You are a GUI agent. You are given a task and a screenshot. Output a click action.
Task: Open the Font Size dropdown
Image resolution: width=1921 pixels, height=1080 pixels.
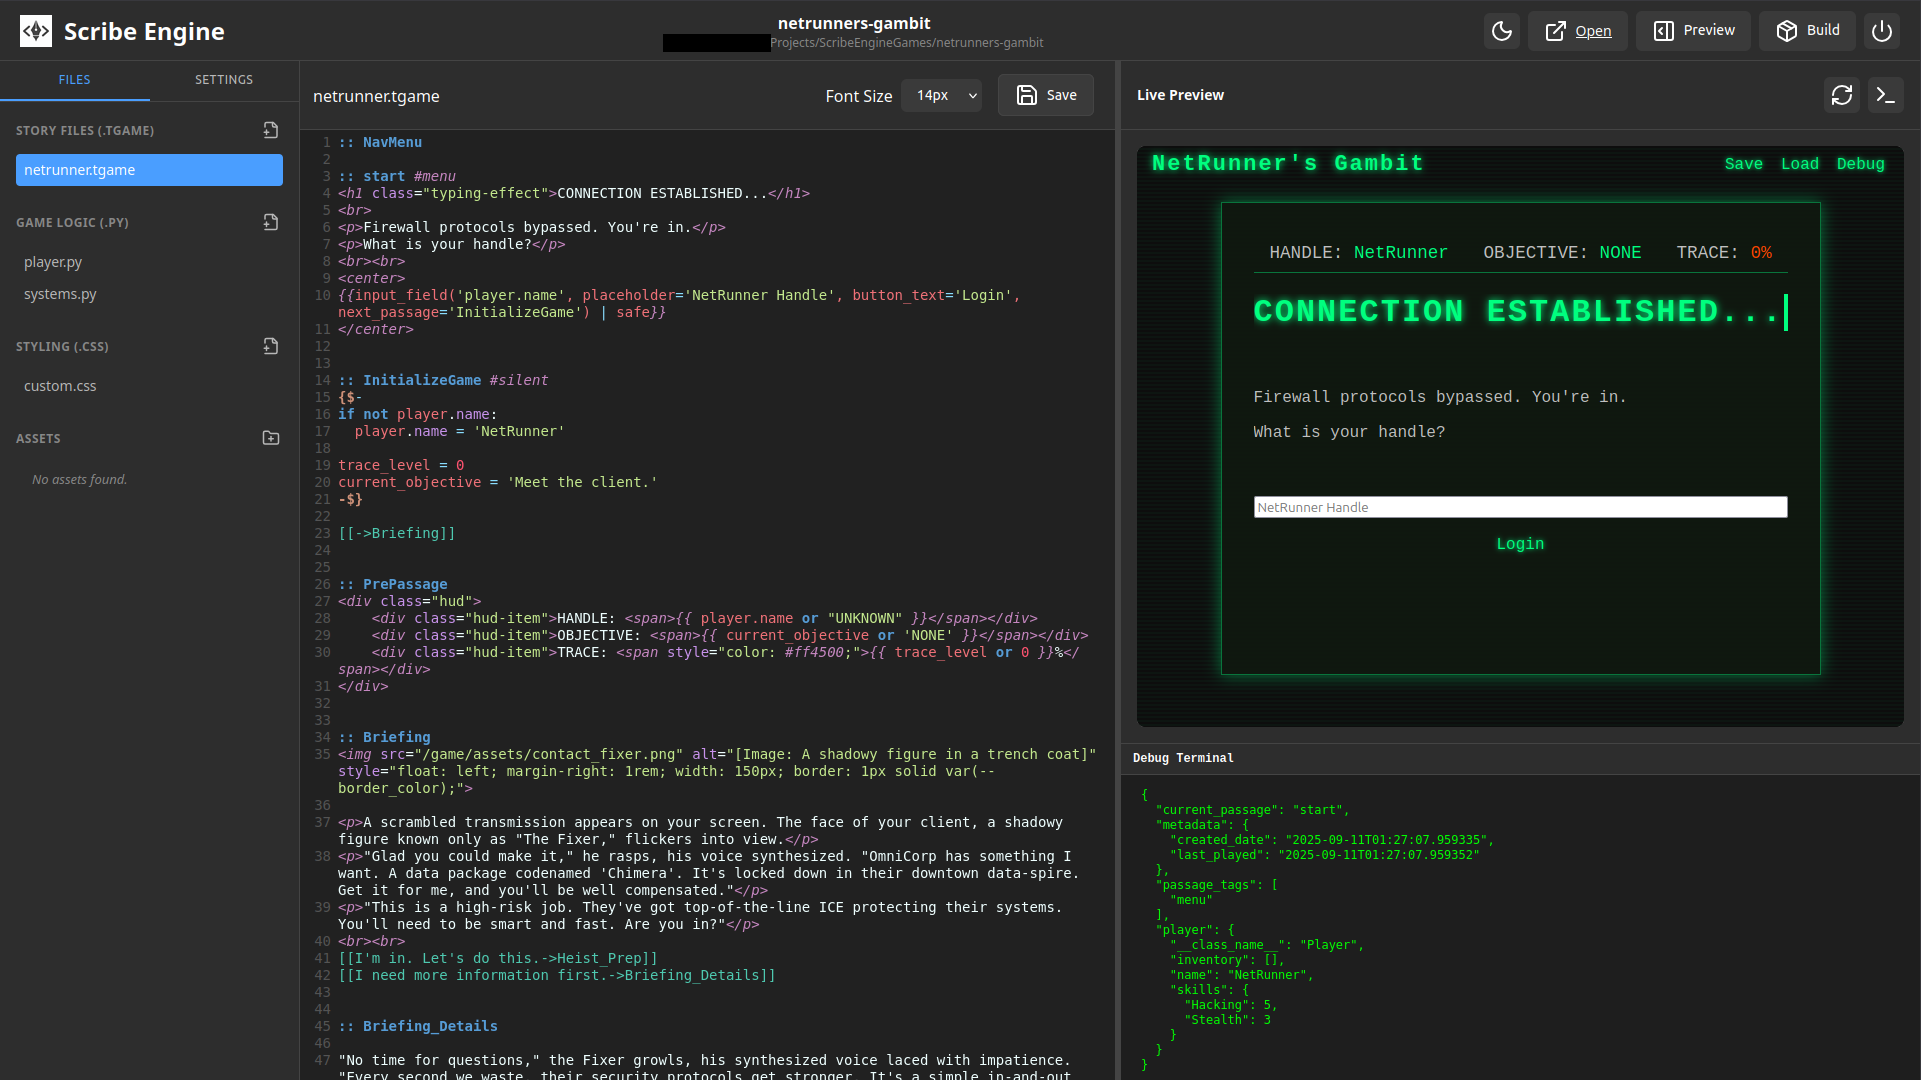tap(941, 95)
